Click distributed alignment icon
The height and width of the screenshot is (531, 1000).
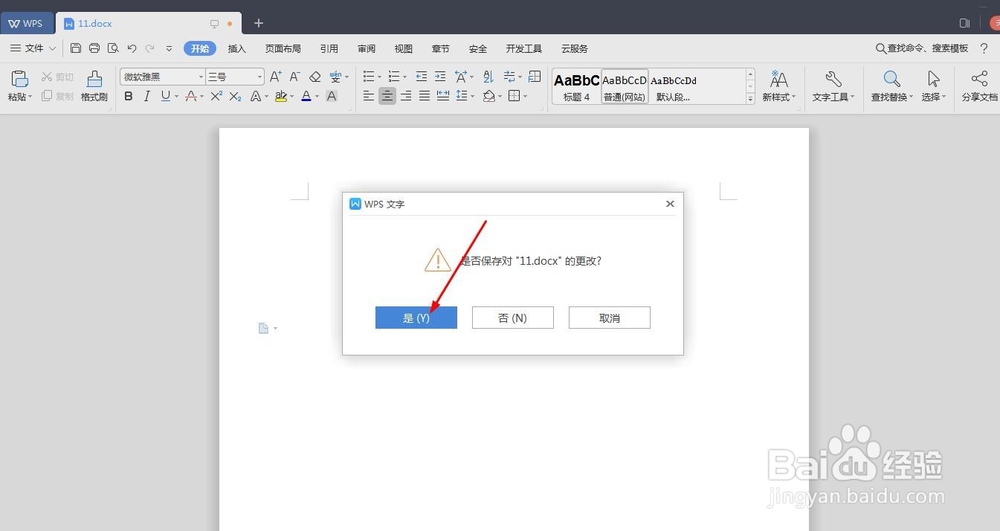point(443,96)
